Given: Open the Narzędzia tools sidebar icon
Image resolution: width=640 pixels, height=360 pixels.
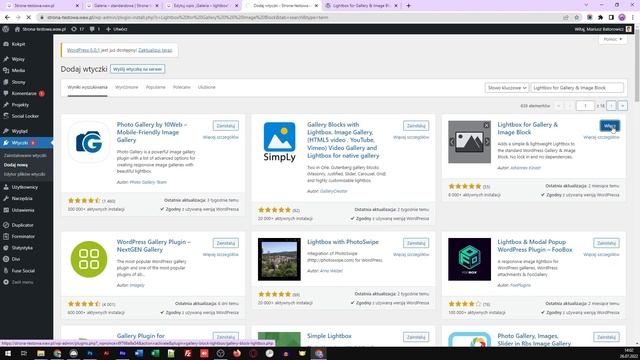Looking at the screenshot, I should click(6, 198).
